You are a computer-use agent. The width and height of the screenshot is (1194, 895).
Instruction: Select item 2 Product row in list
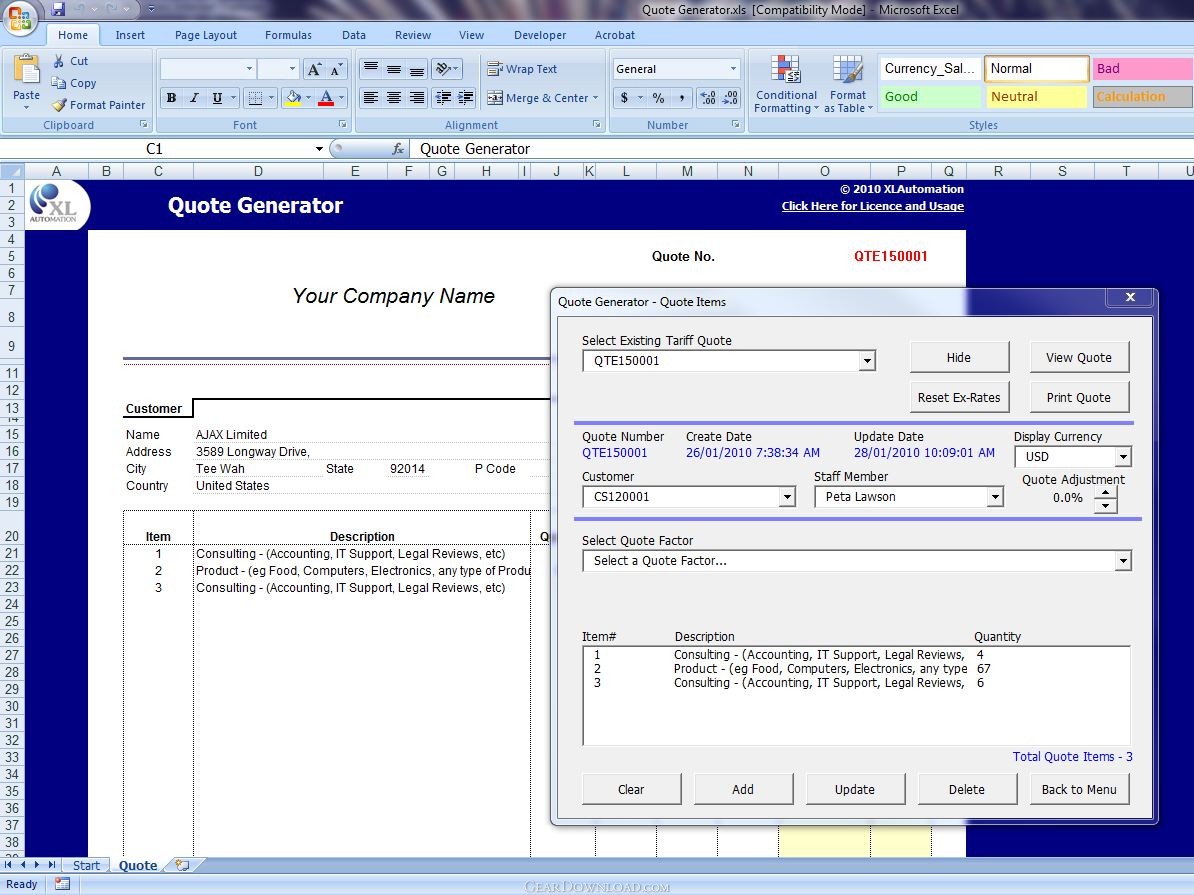click(x=856, y=669)
